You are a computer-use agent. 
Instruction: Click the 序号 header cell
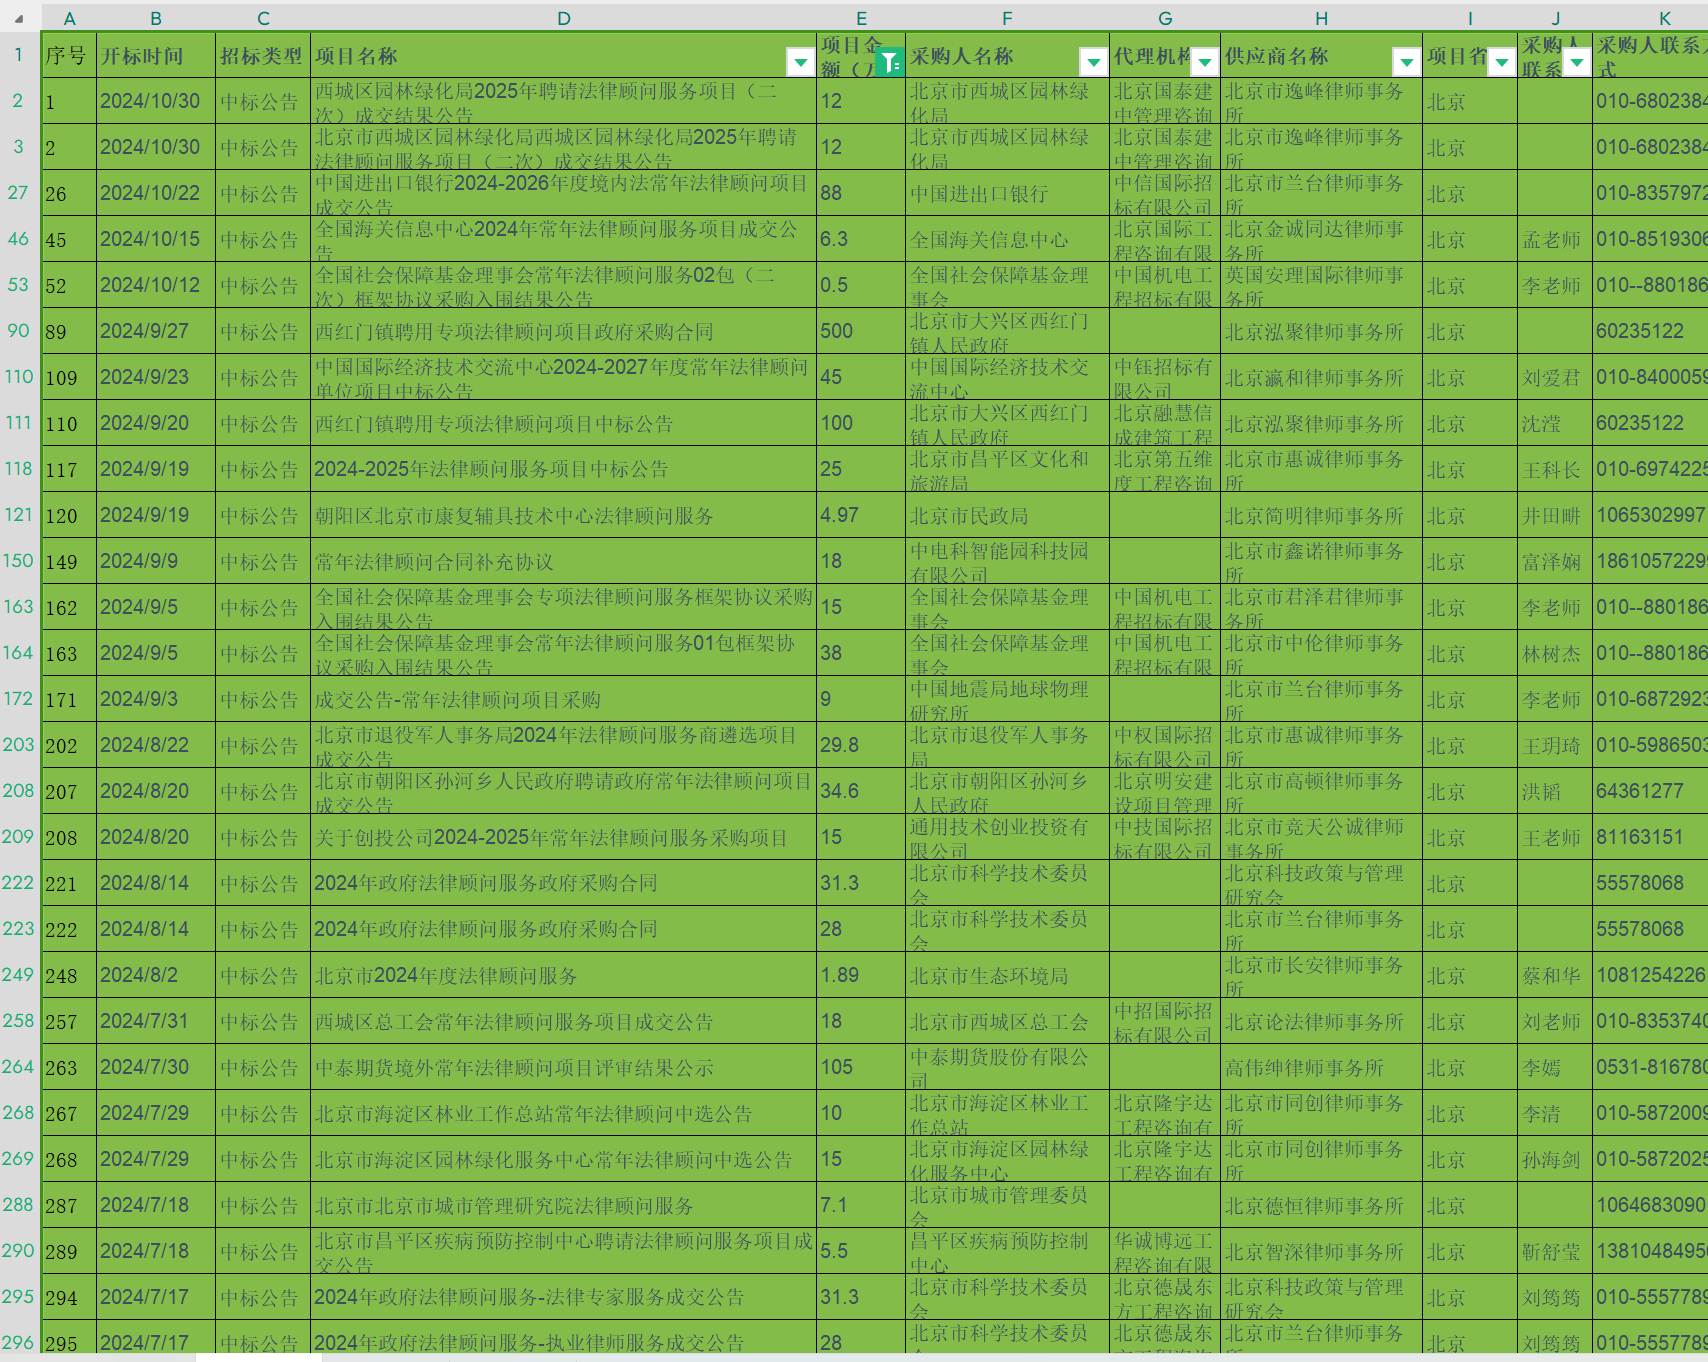tap(69, 56)
